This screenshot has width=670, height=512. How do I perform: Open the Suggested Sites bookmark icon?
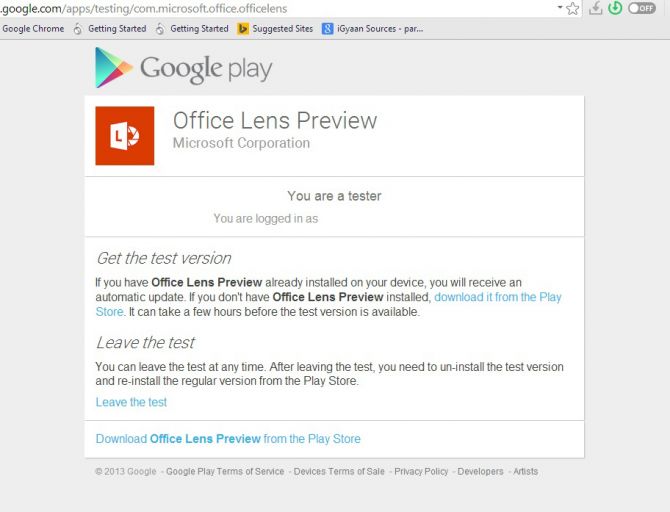coord(243,29)
